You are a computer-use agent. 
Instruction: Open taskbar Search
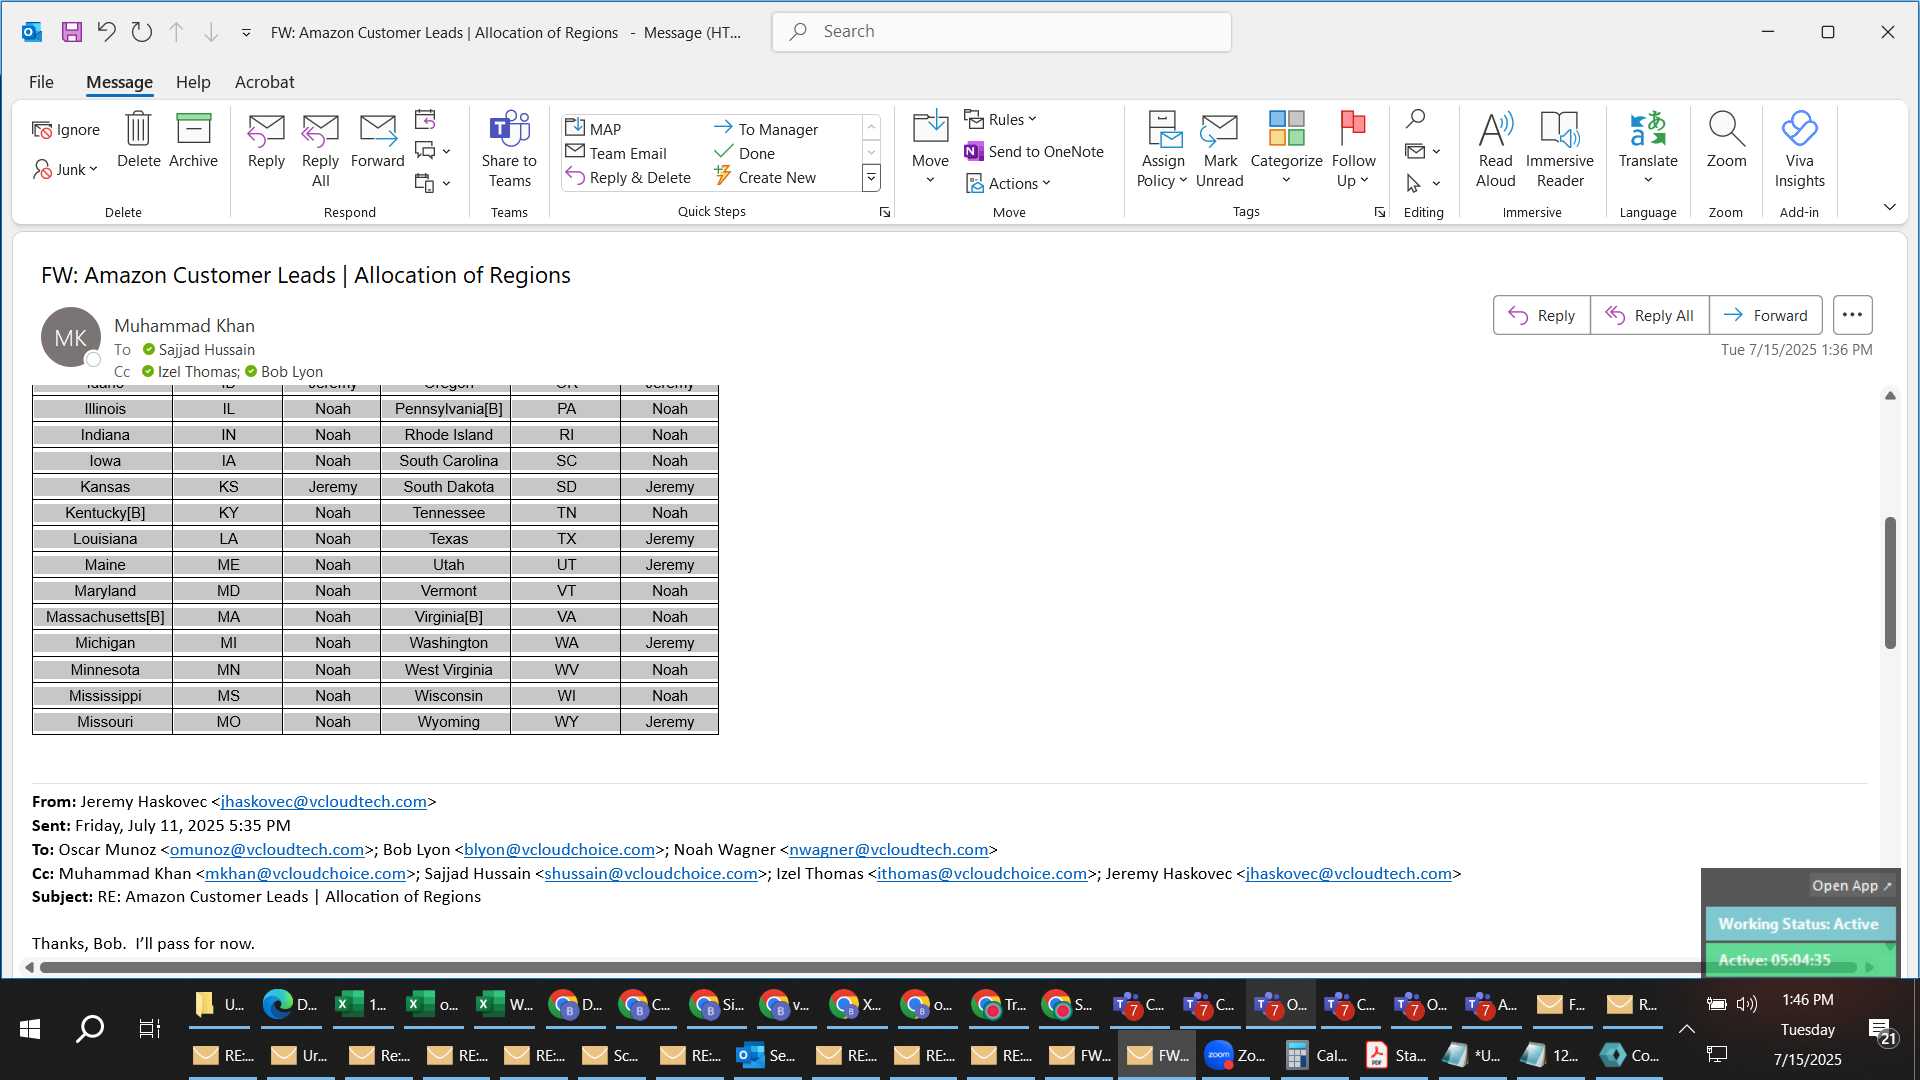pos(90,1028)
